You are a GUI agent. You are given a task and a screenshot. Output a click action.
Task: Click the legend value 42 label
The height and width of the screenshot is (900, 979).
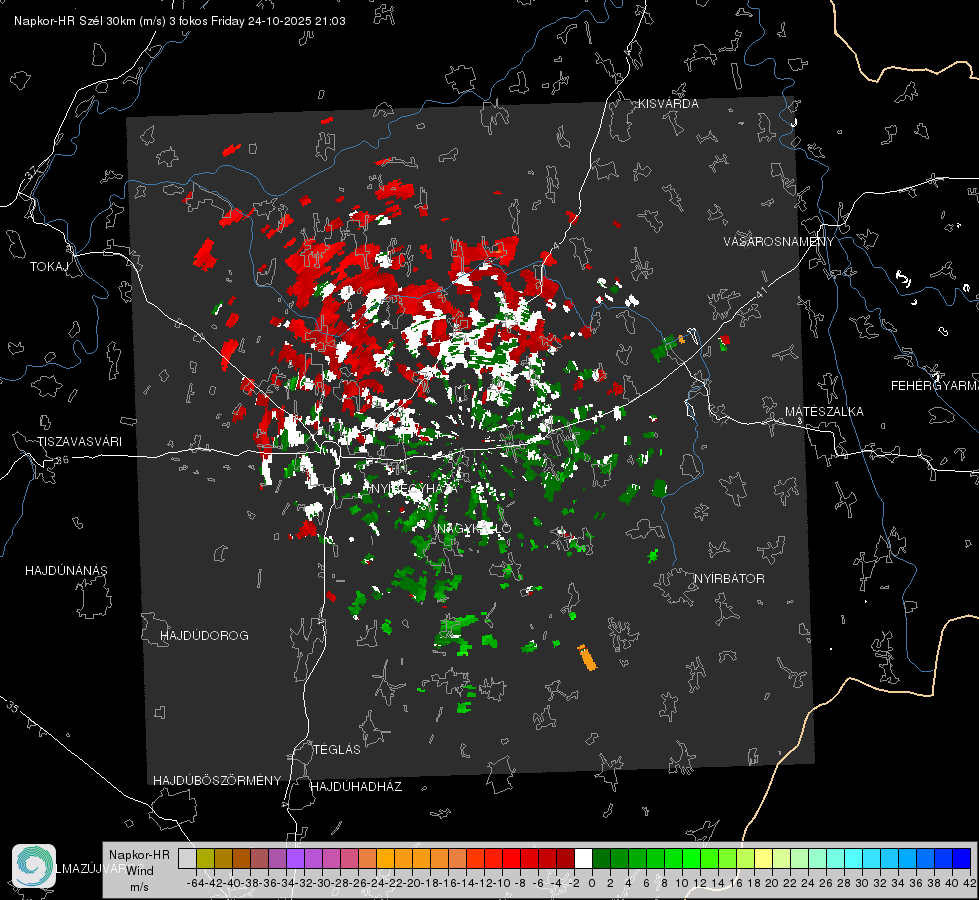[969, 883]
